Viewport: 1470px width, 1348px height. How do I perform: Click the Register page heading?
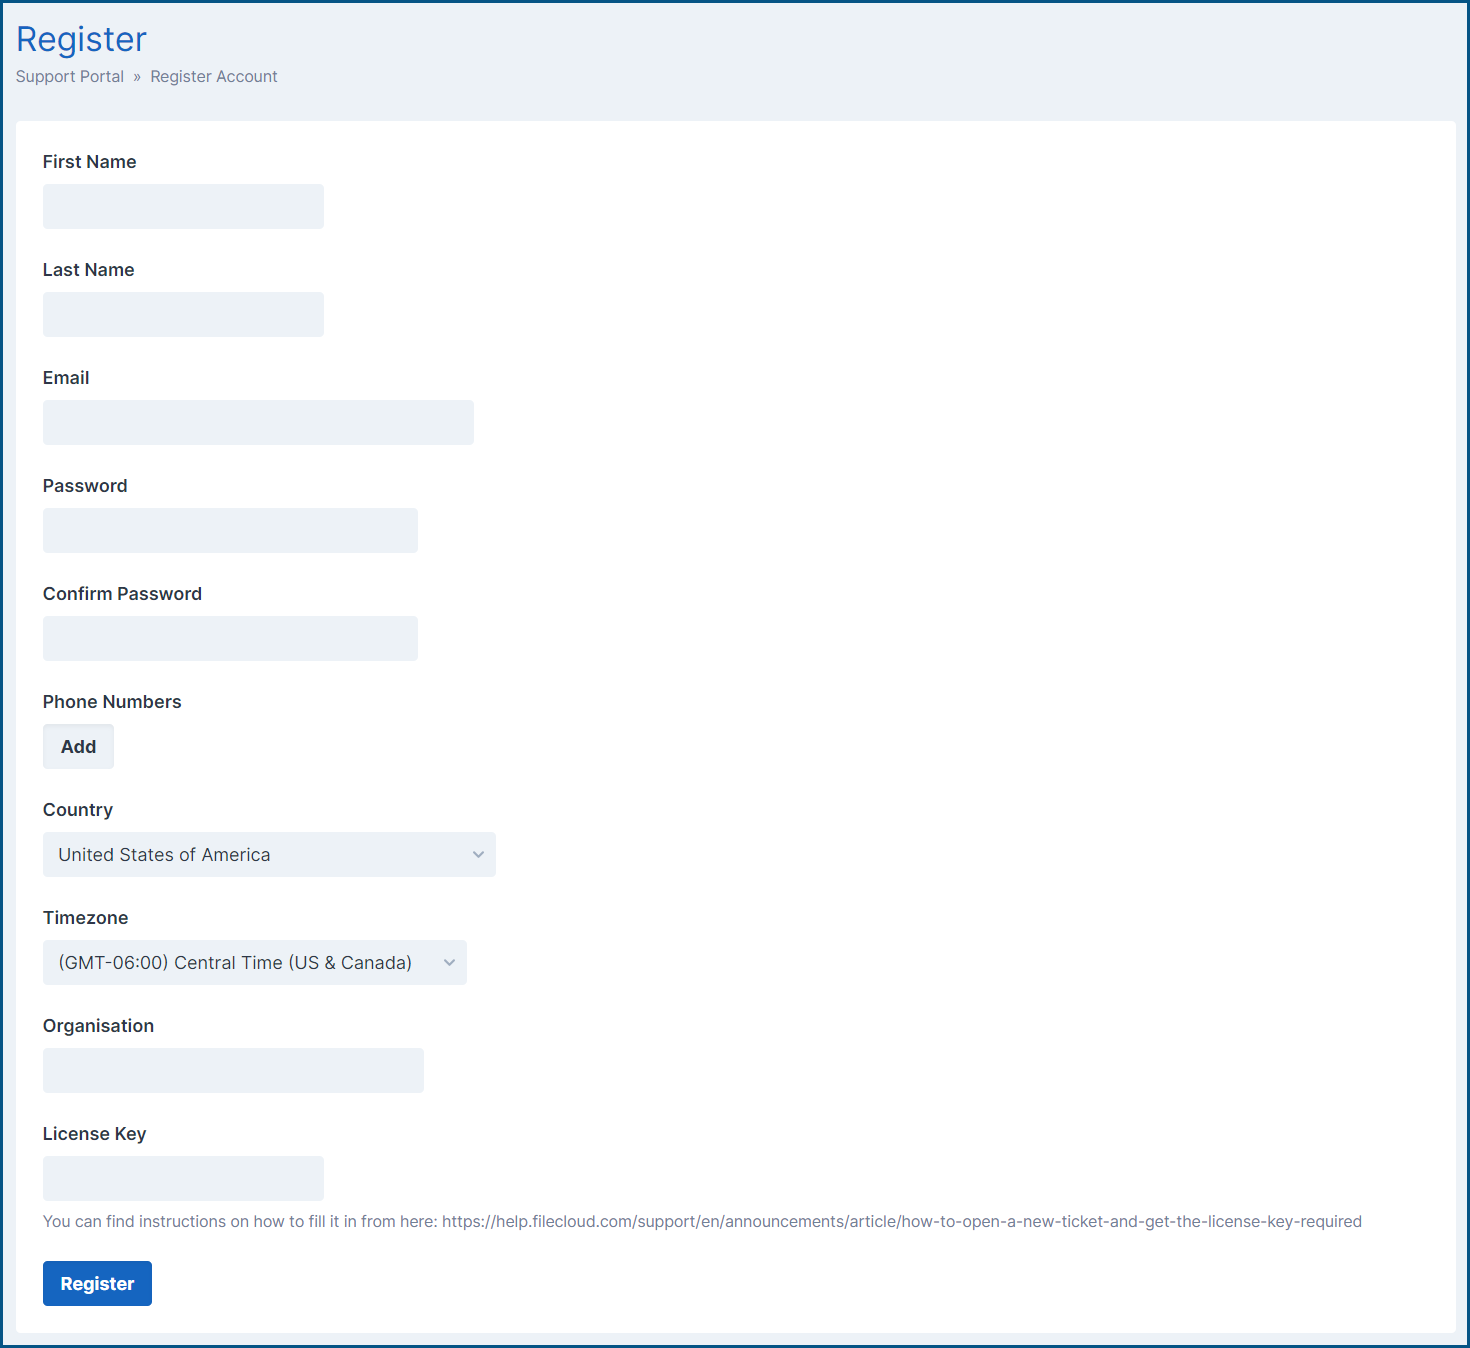(x=81, y=39)
